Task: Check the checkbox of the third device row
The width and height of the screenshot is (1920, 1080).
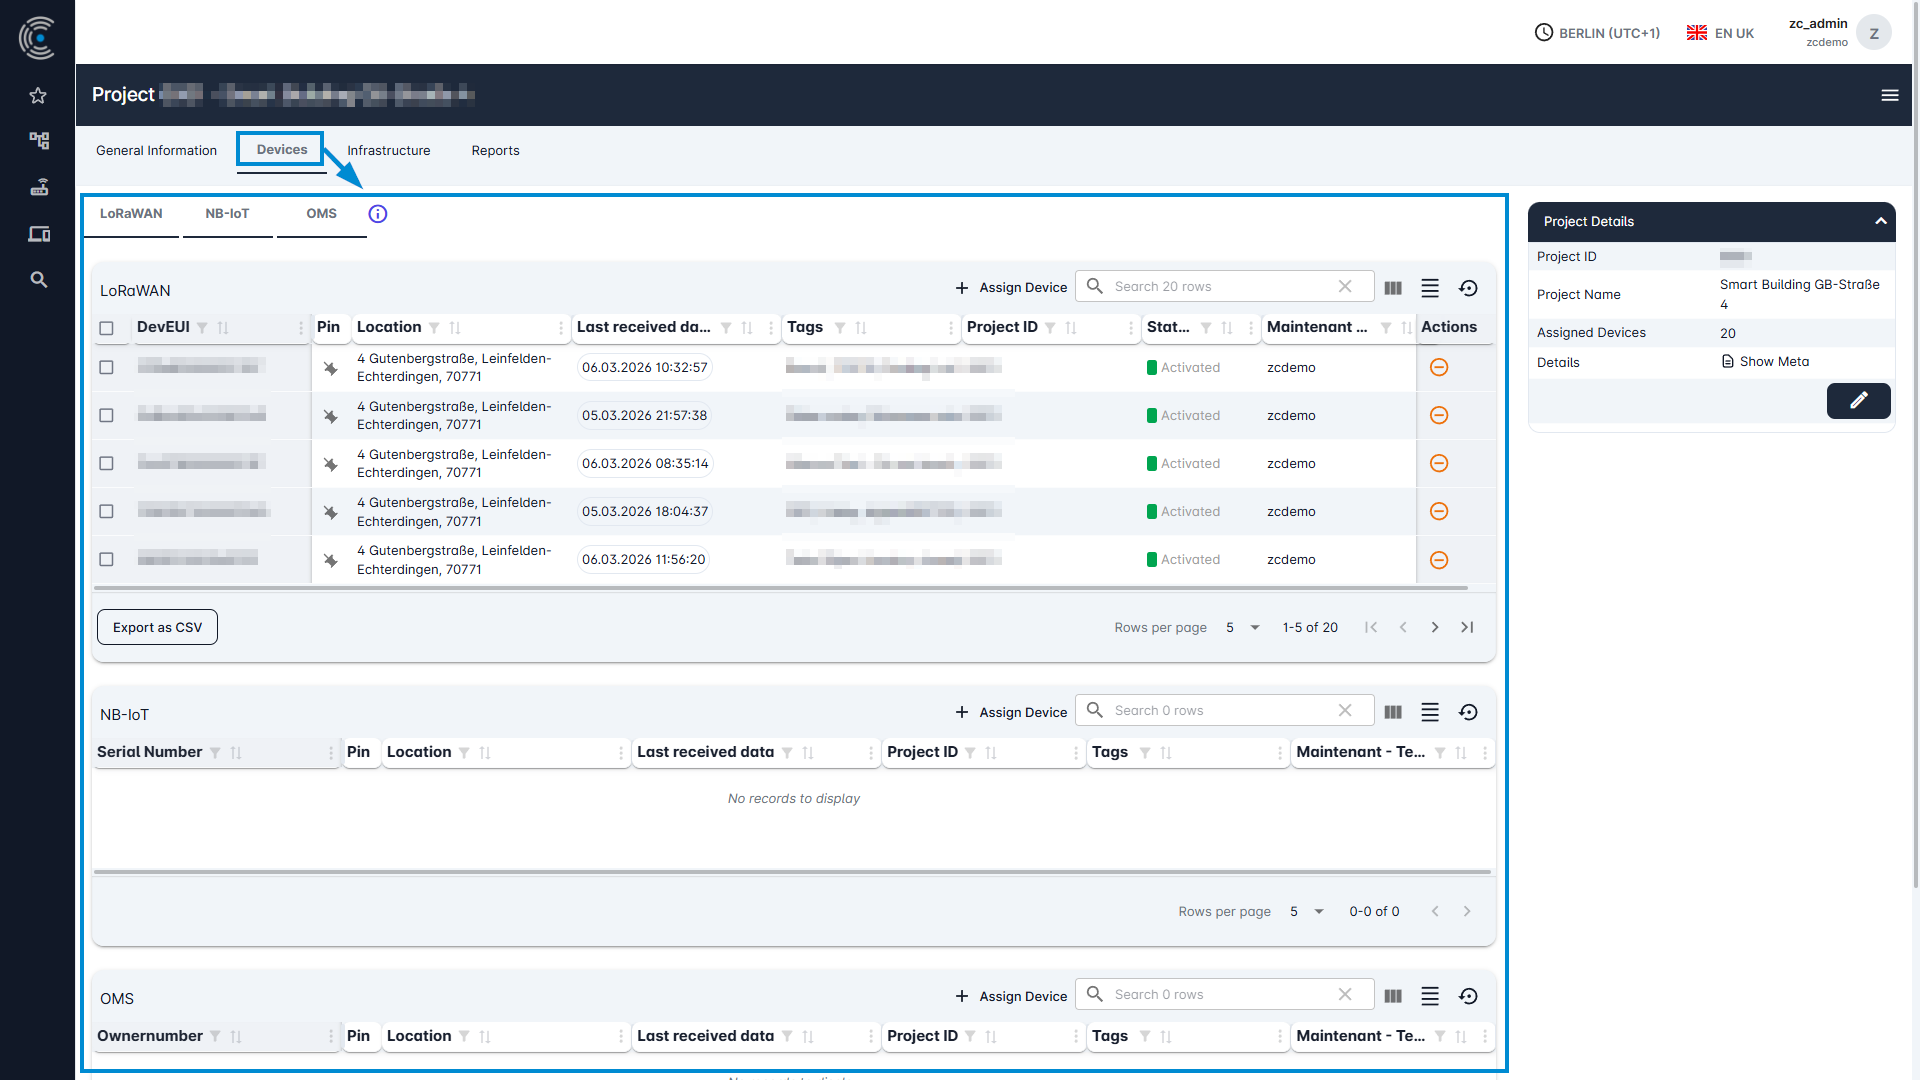Action: click(107, 463)
